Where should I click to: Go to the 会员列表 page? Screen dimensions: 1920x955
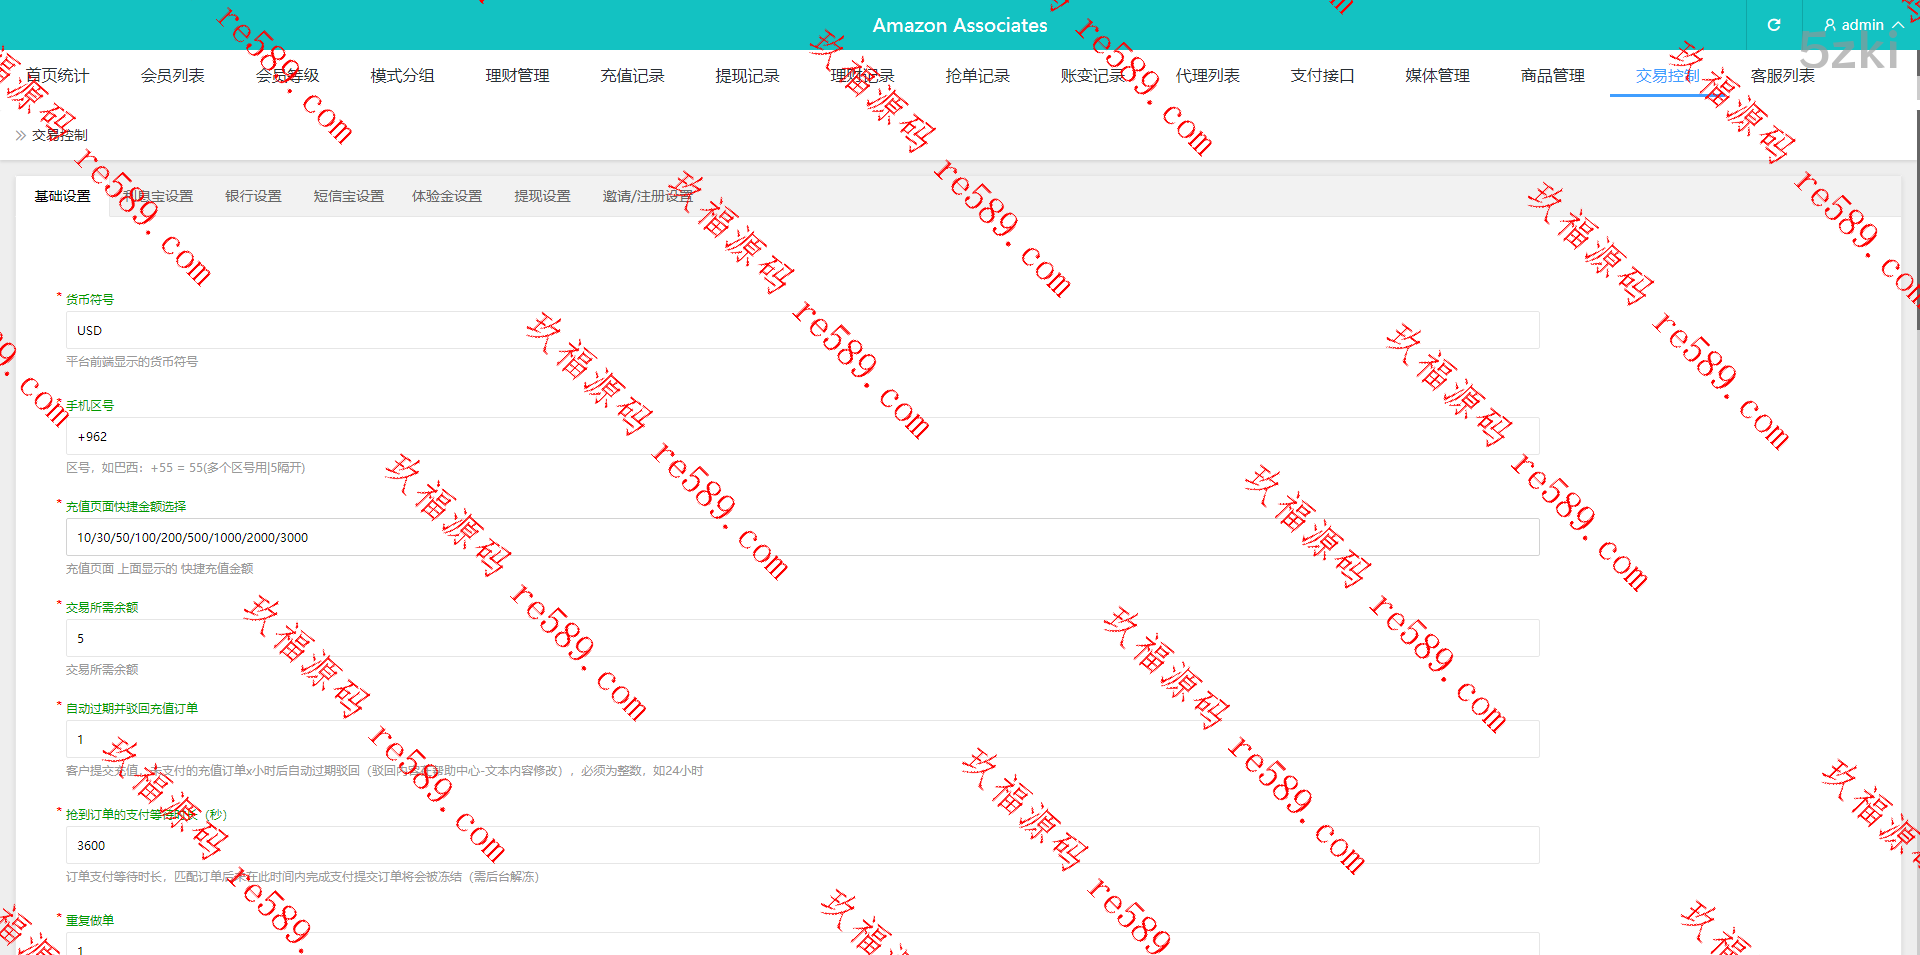click(172, 76)
